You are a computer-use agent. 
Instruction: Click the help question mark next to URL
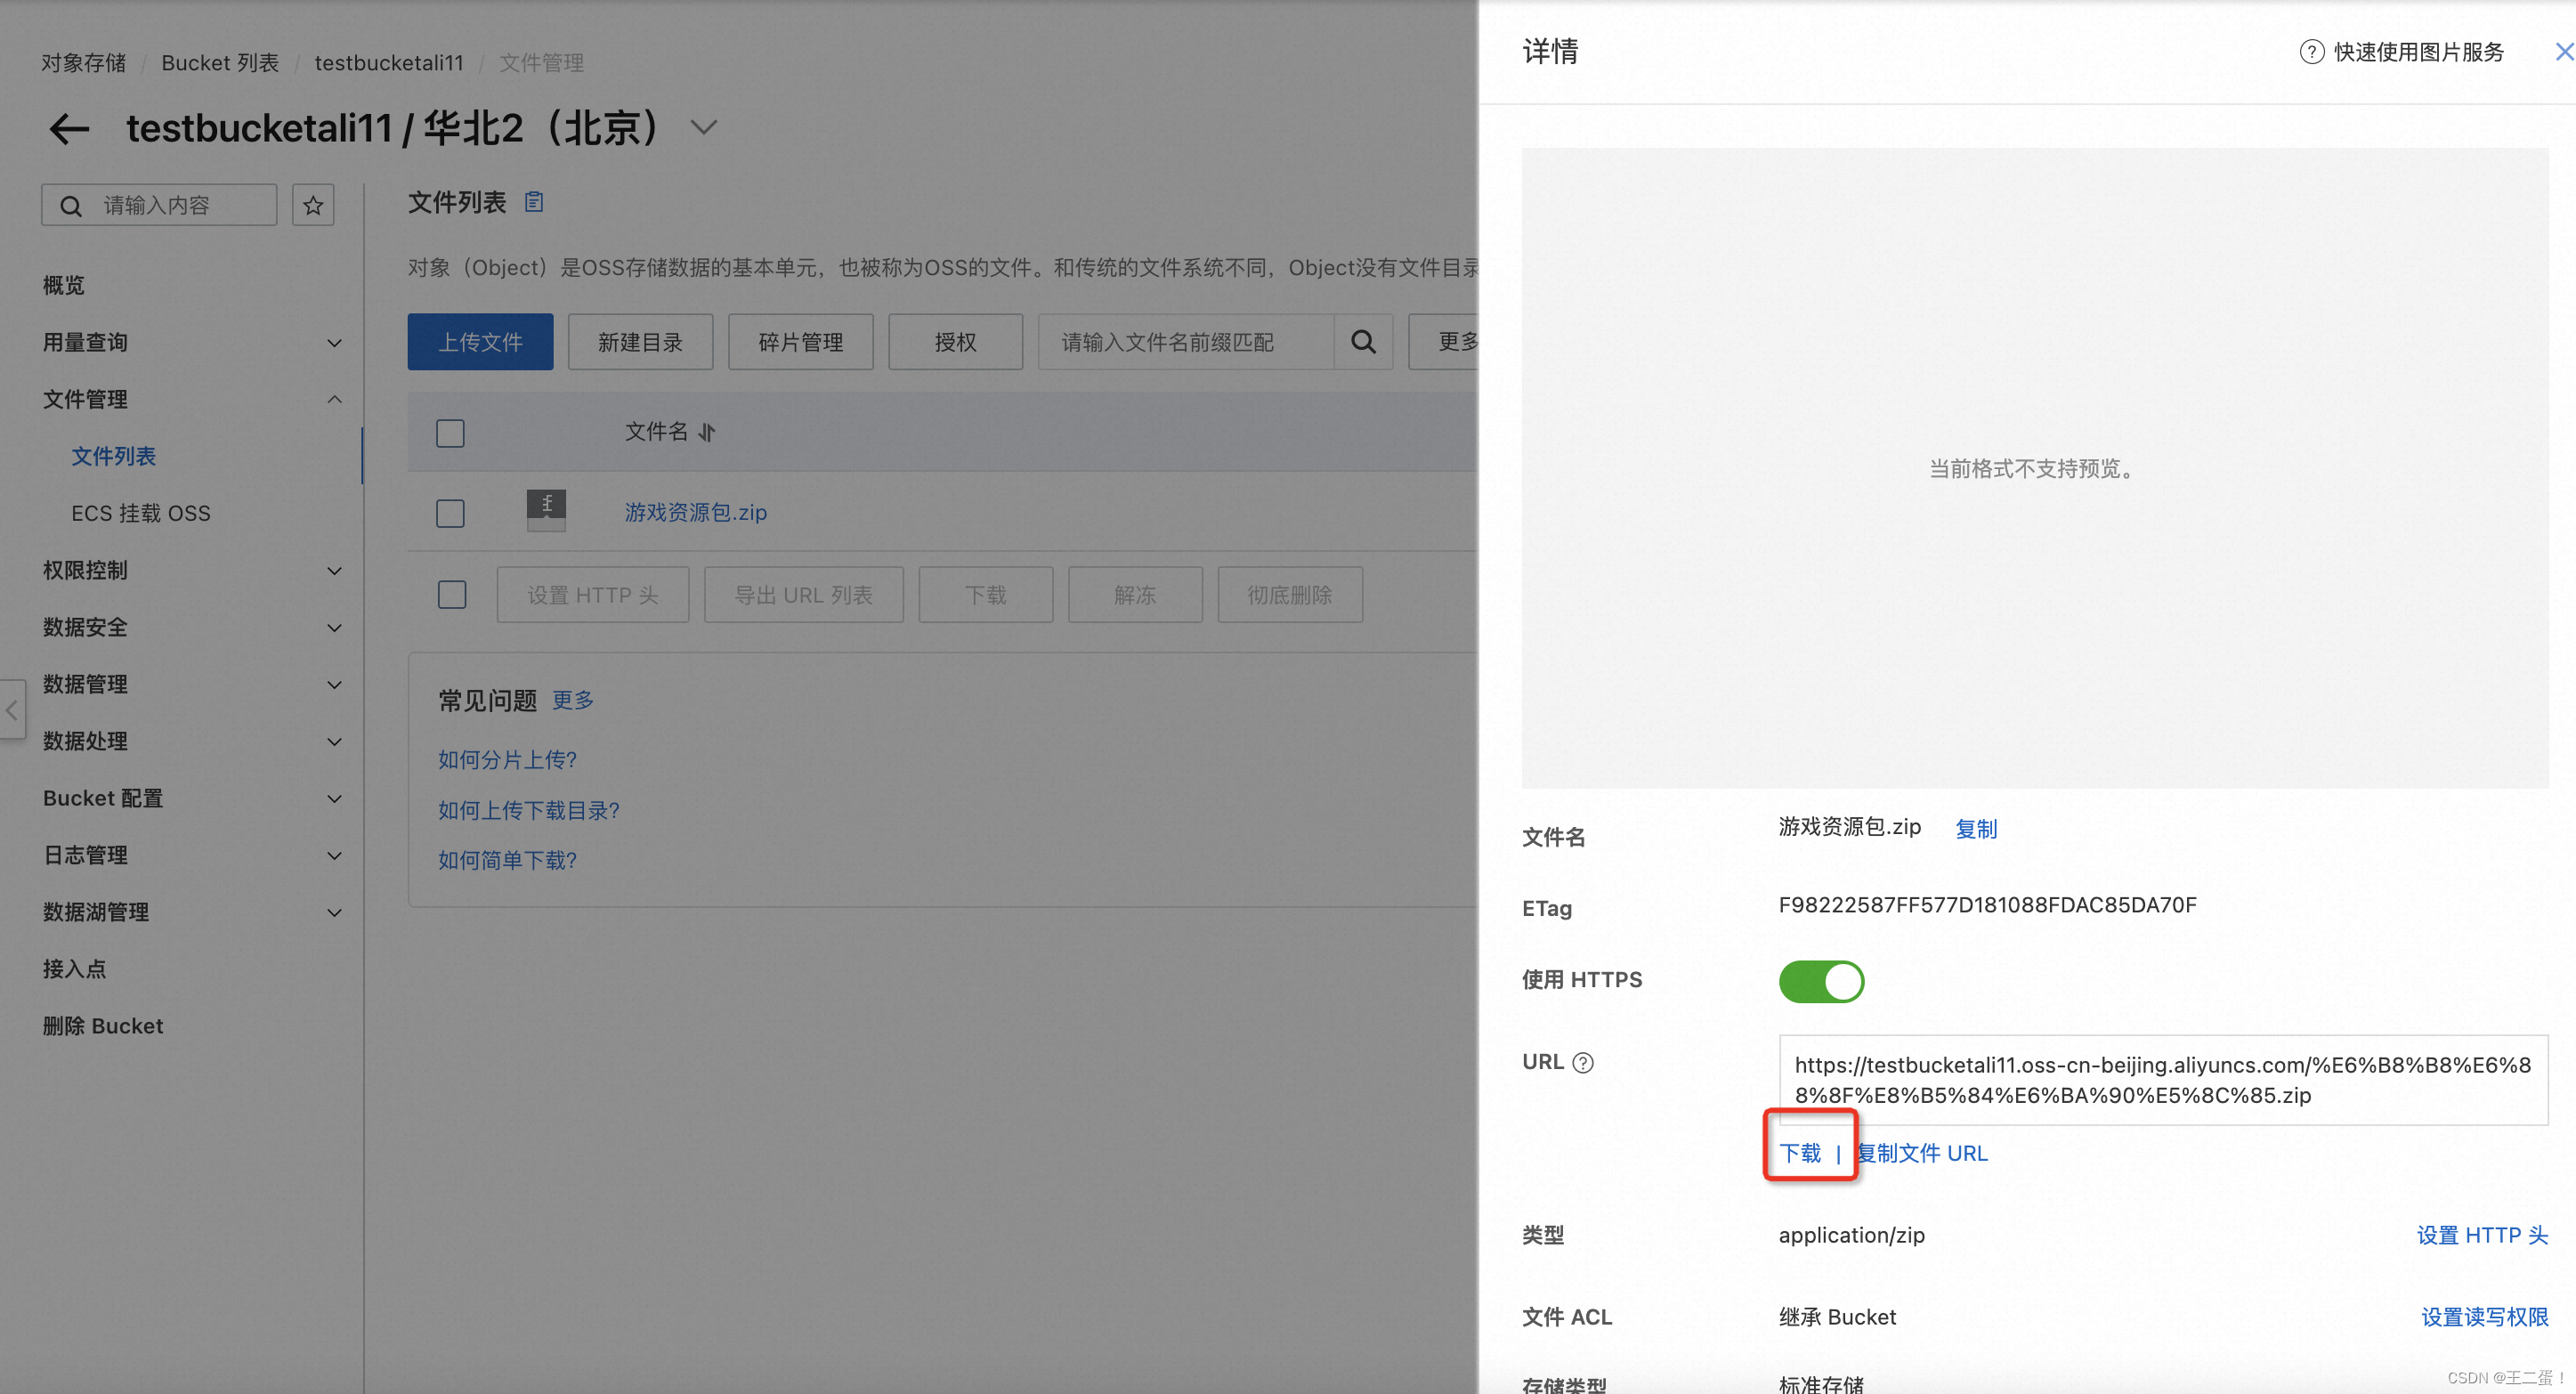pyautogui.click(x=1583, y=1062)
